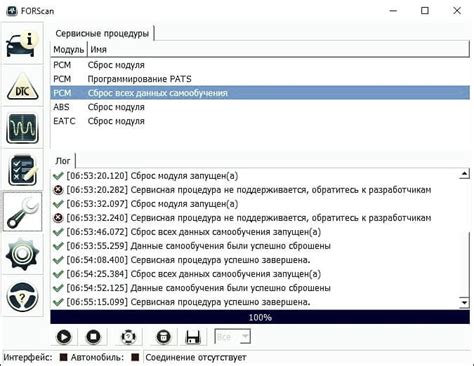Image resolution: width=474 pixels, height=366 pixels.
Task: Start the selected procedure with play button
Action: (x=64, y=337)
